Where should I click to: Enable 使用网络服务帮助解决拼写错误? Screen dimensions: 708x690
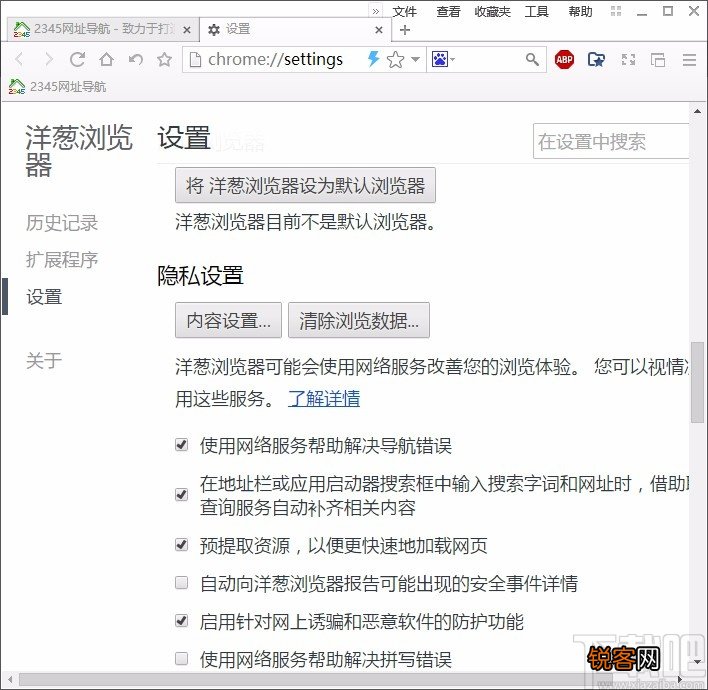point(182,658)
